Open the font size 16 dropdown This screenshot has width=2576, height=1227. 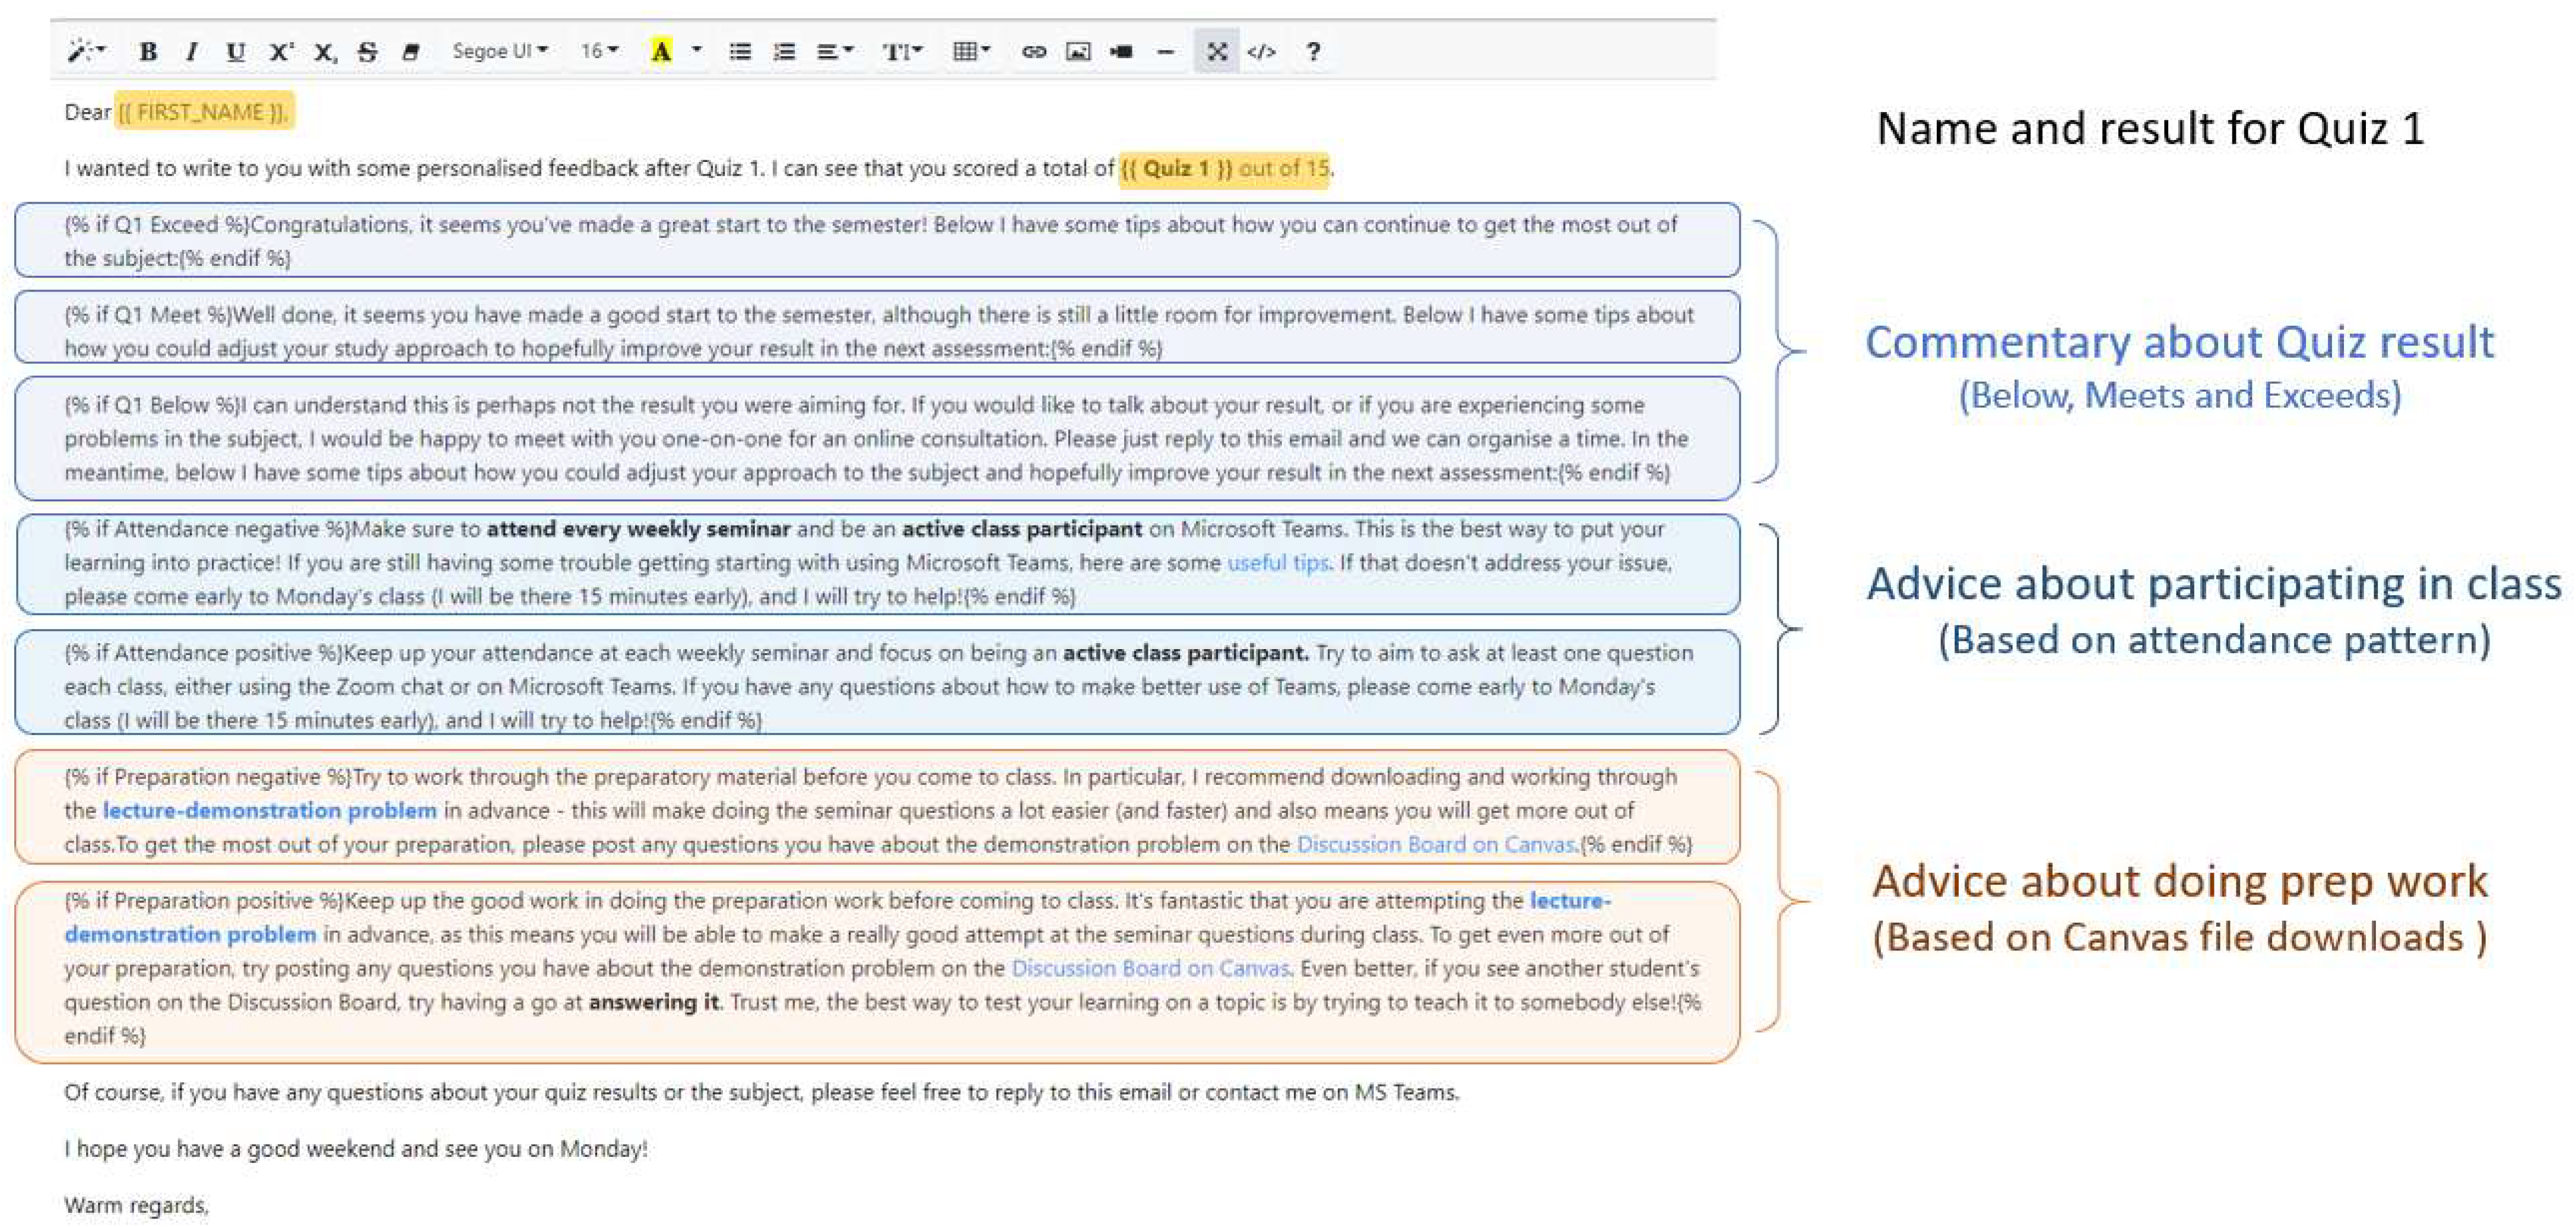click(599, 51)
